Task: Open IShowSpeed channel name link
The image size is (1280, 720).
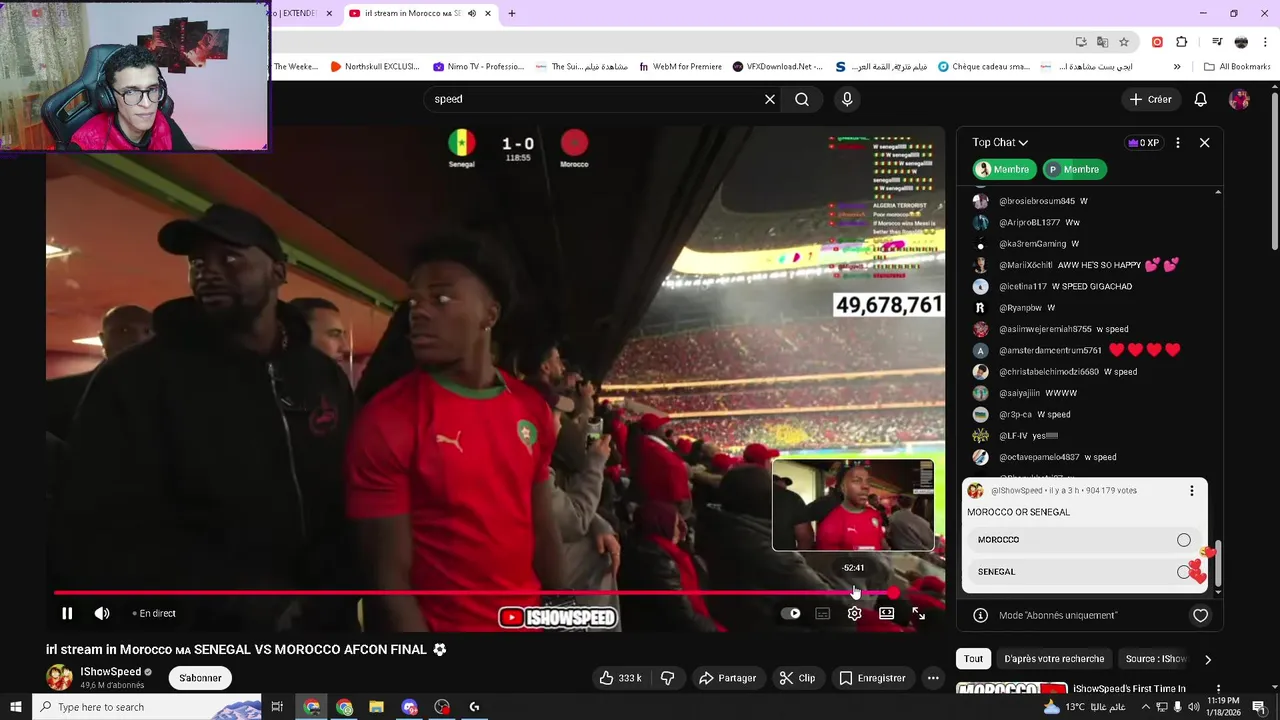Action: (x=110, y=672)
